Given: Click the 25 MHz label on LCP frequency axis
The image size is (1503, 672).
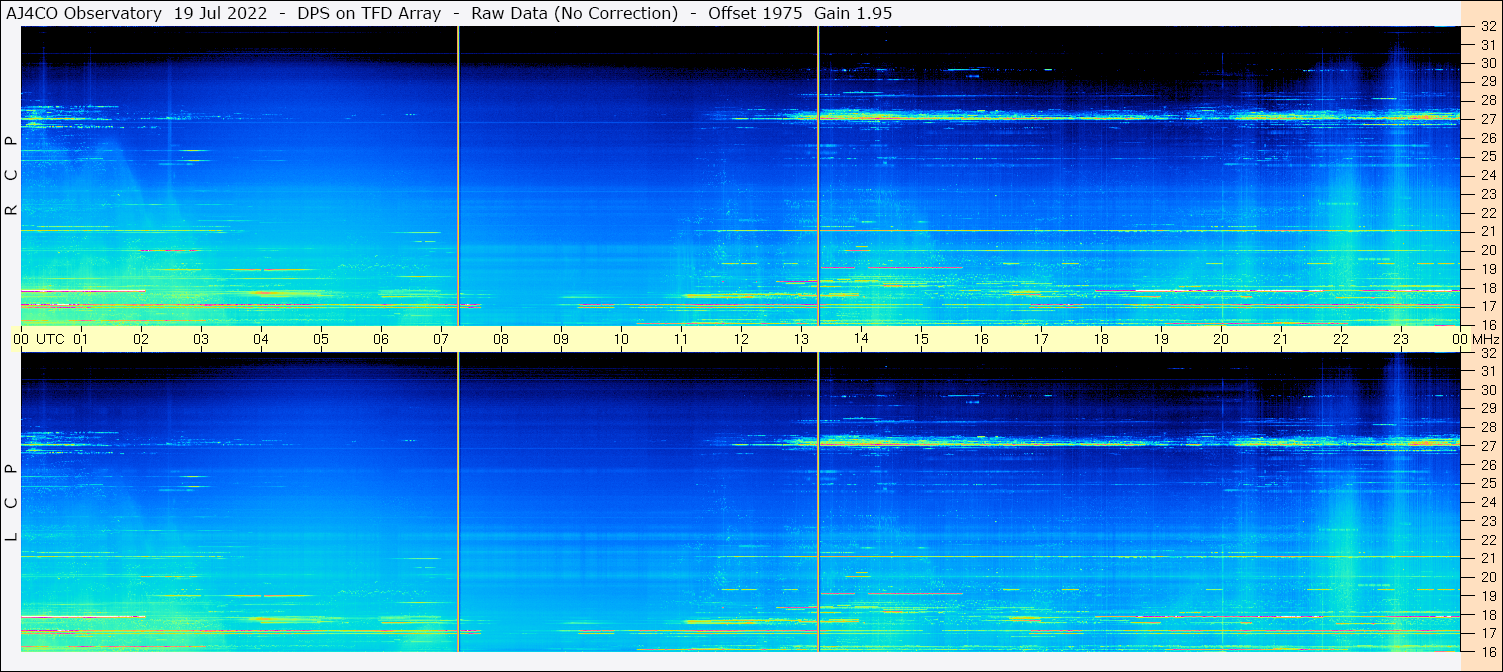Looking at the screenshot, I should click(x=1488, y=483).
